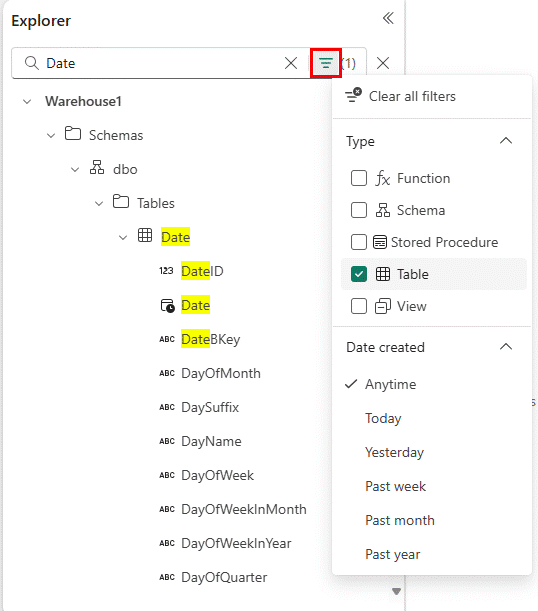Click the ABC type icon beside DaySuffix

[167, 407]
